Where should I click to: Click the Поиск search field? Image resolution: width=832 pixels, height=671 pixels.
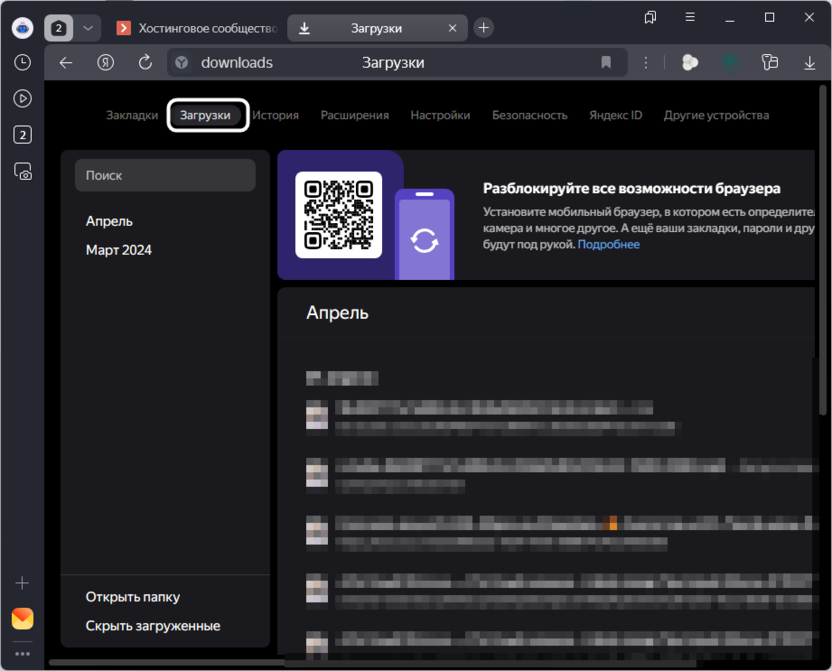(165, 175)
